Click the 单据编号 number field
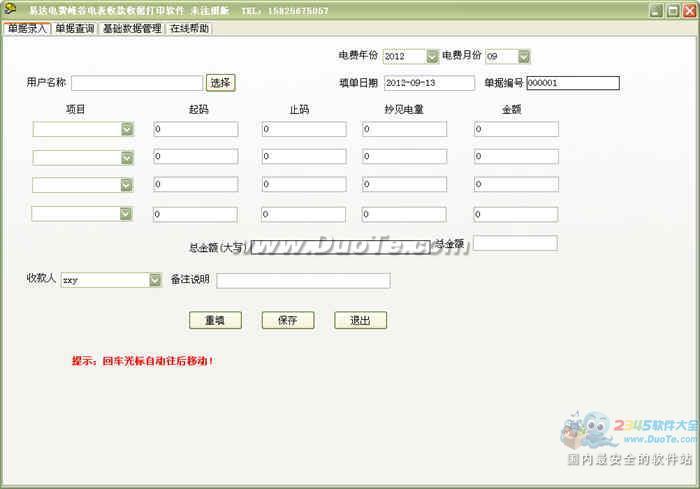The image size is (700, 489). tap(572, 83)
